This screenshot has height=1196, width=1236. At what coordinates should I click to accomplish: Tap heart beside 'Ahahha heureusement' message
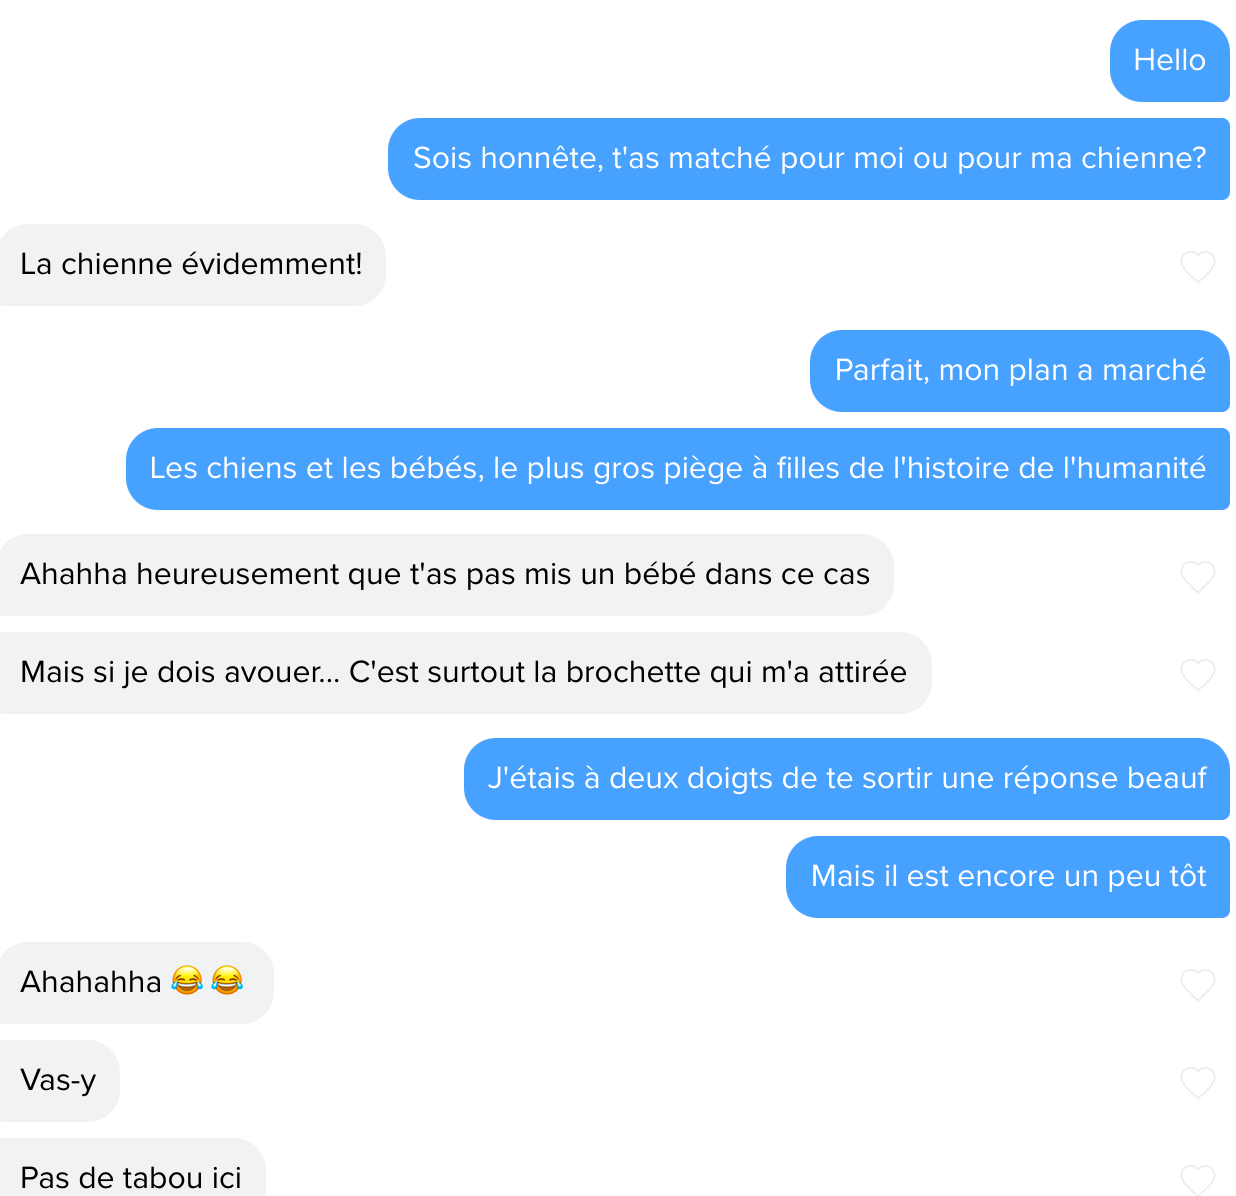click(1197, 576)
